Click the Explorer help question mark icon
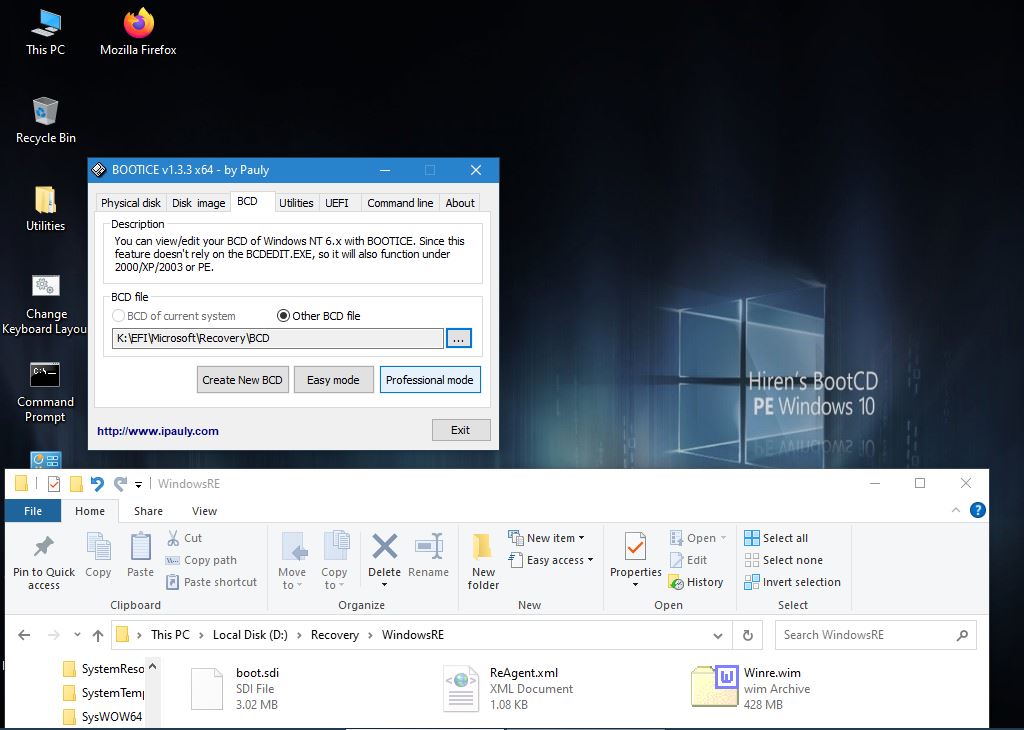 click(x=978, y=510)
